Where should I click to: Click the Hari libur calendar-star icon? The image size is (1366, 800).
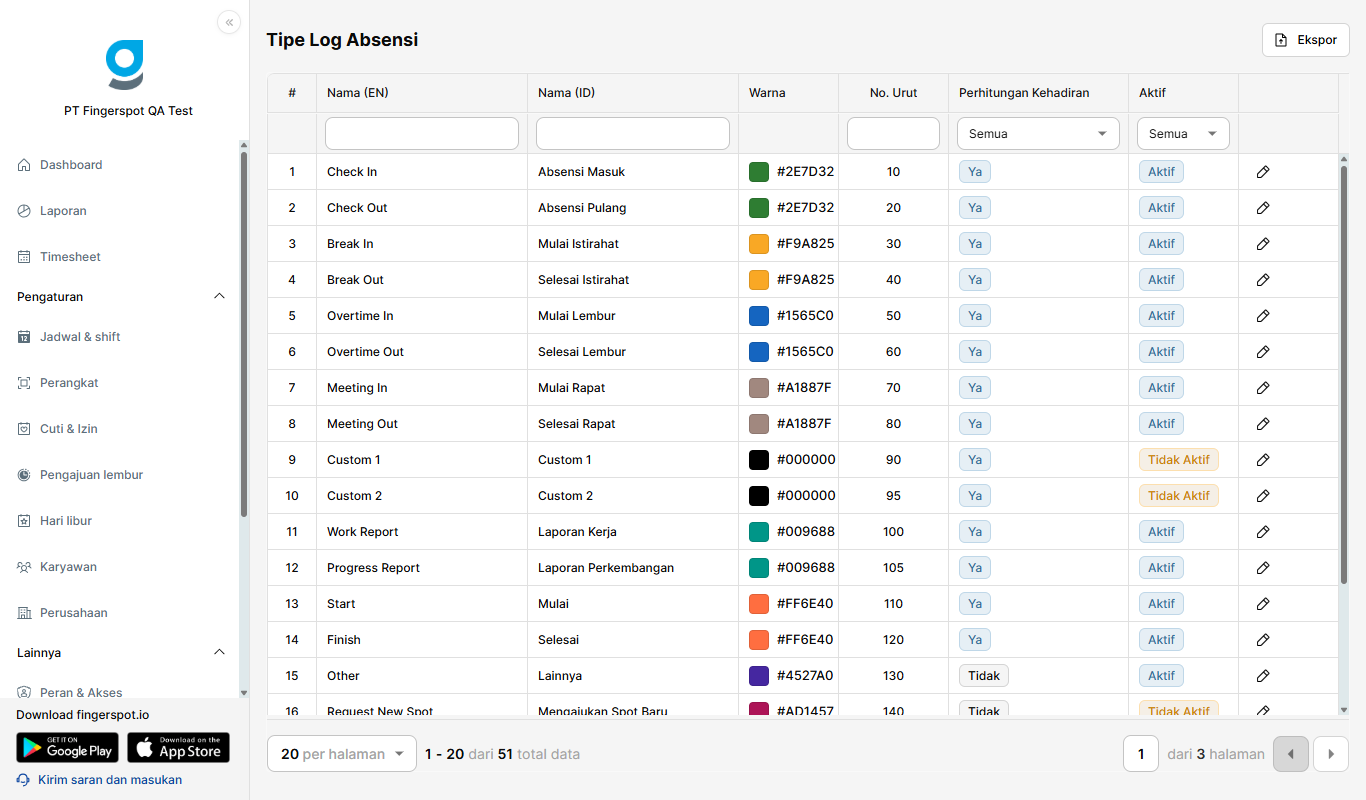tap(25, 521)
